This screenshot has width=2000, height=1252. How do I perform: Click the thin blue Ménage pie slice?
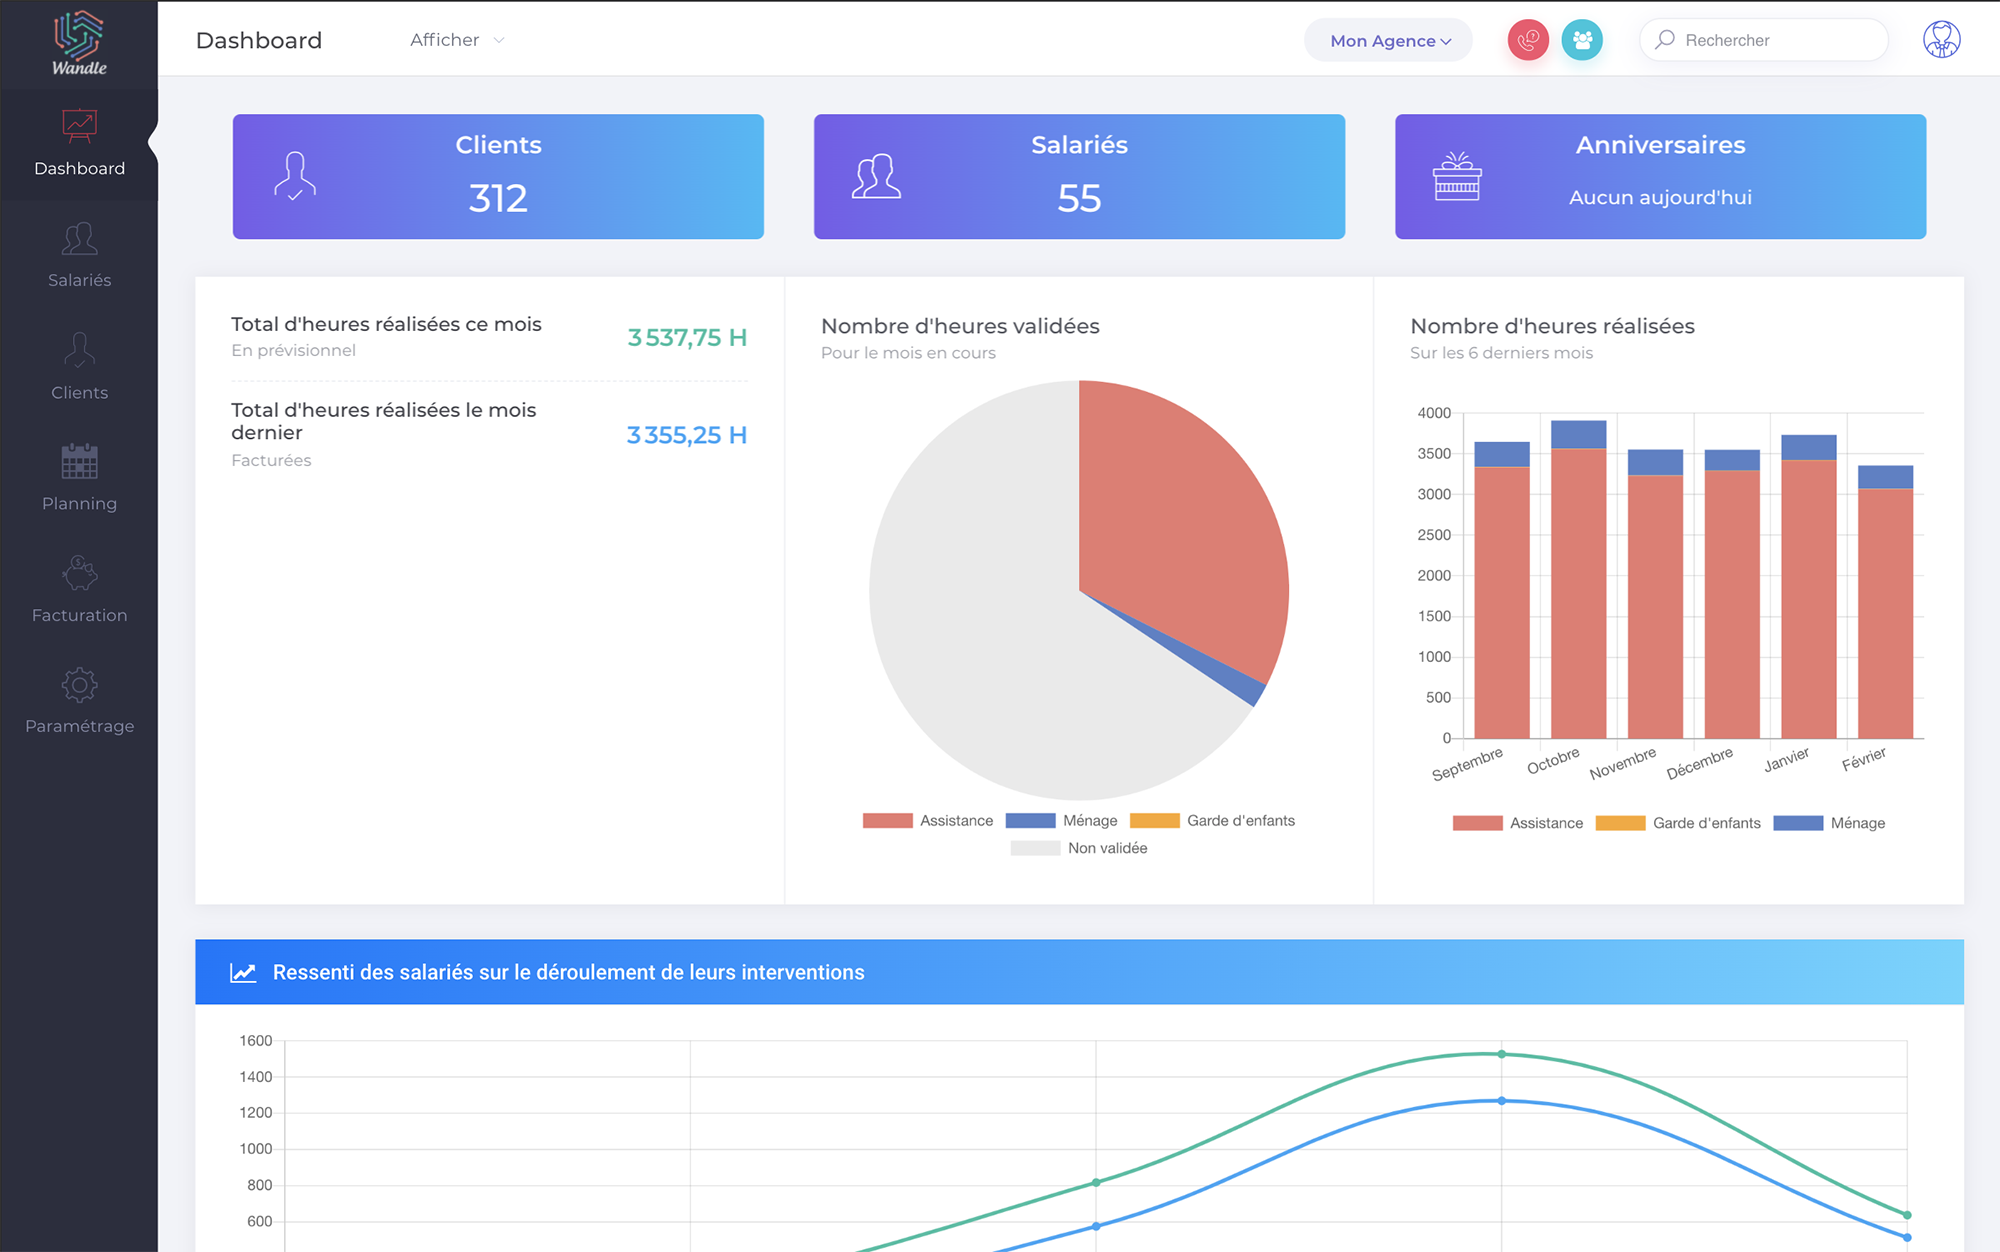(1240, 685)
